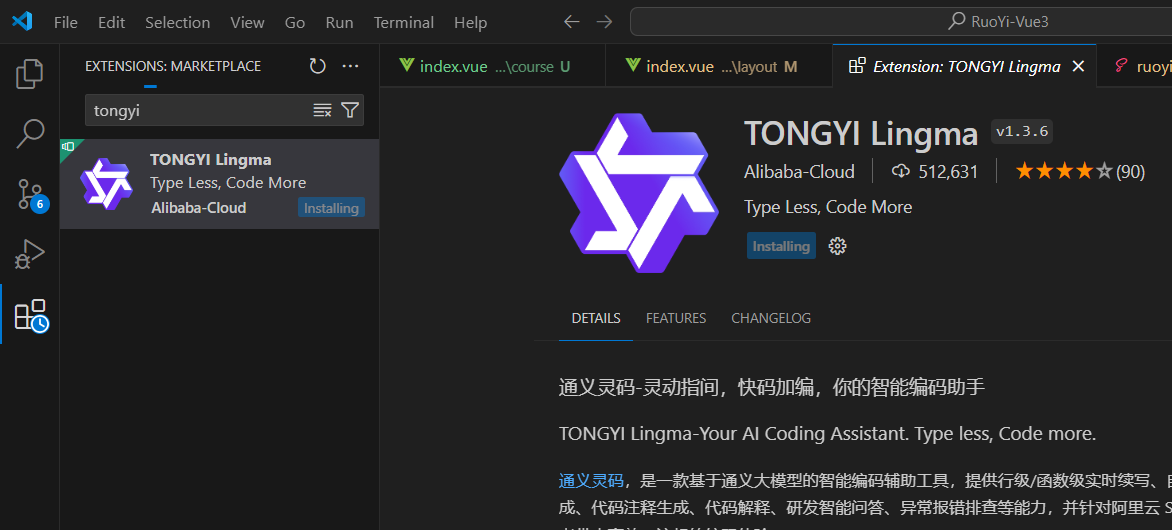Image resolution: width=1172 pixels, height=530 pixels.
Task: Open Extensions panel more actions menu
Action: (x=351, y=66)
